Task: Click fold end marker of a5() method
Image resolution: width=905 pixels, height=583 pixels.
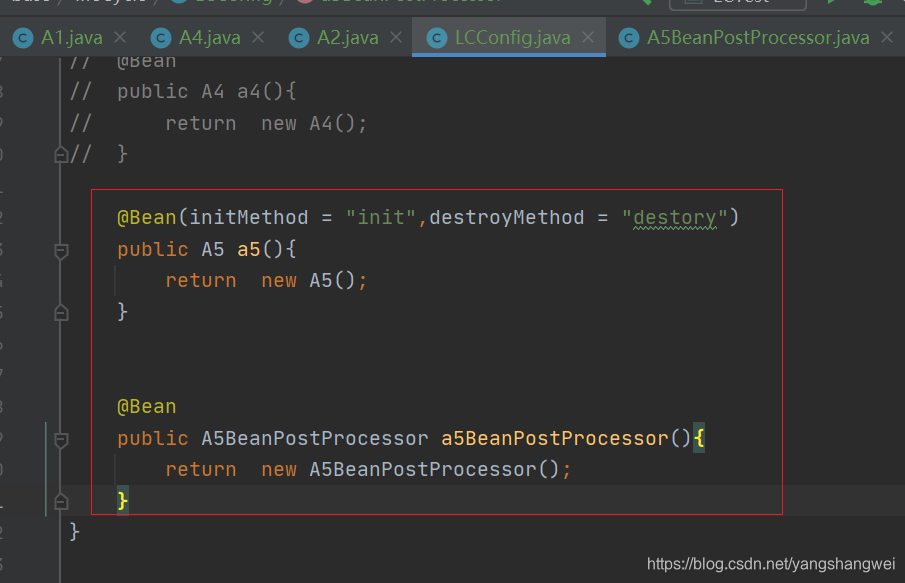Action: pyautogui.click(x=61, y=313)
